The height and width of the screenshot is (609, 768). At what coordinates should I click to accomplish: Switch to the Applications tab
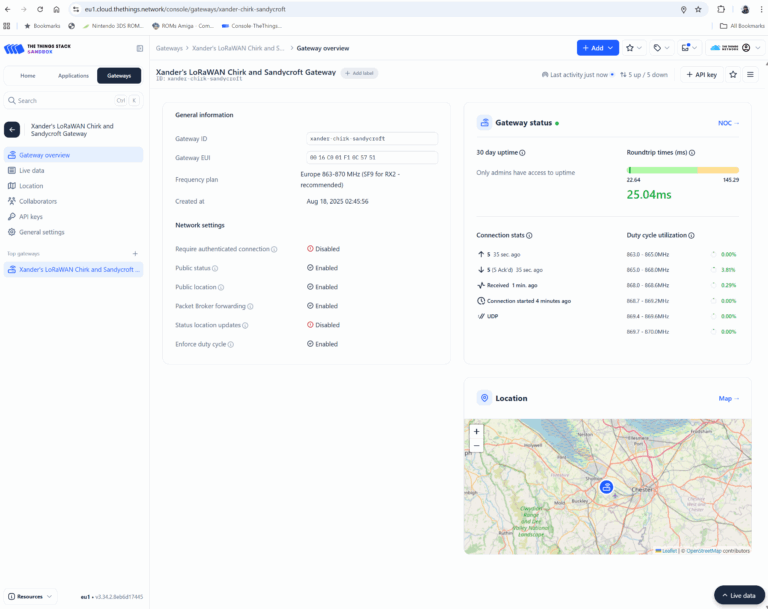click(73, 75)
